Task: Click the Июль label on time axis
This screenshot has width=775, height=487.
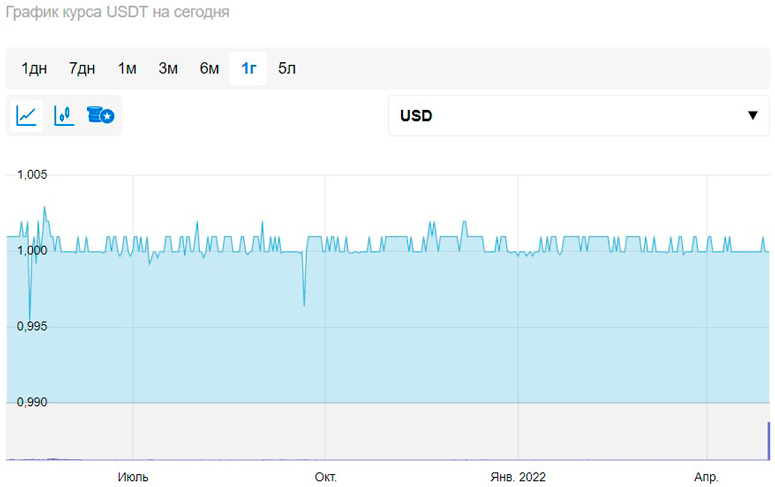Action: coord(133,477)
